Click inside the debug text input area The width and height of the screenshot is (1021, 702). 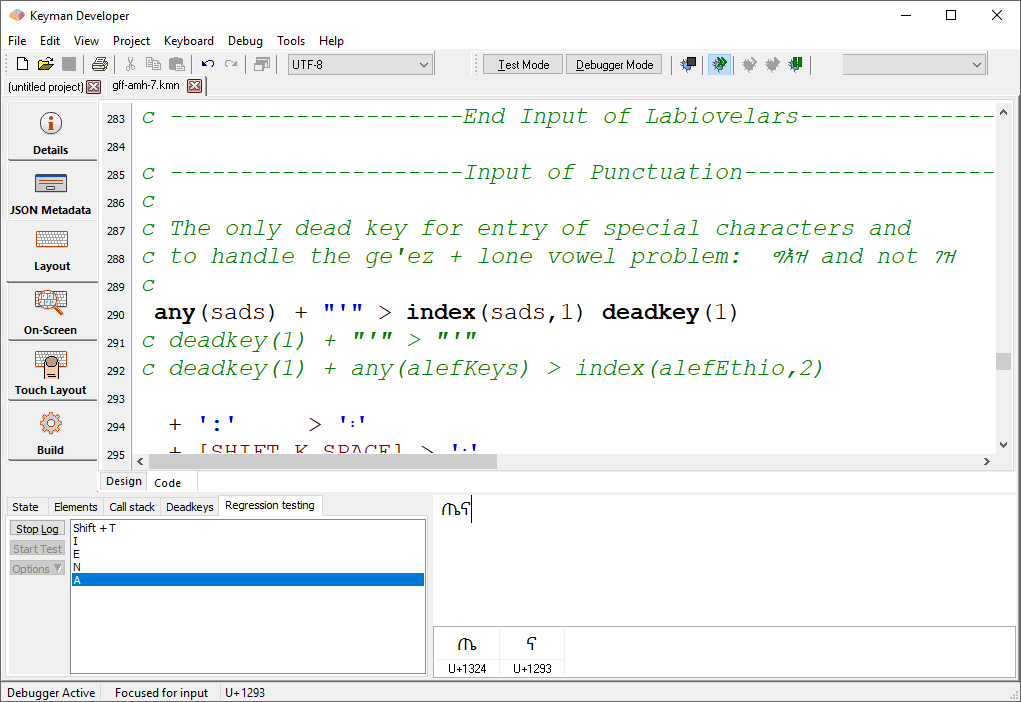[724, 560]
